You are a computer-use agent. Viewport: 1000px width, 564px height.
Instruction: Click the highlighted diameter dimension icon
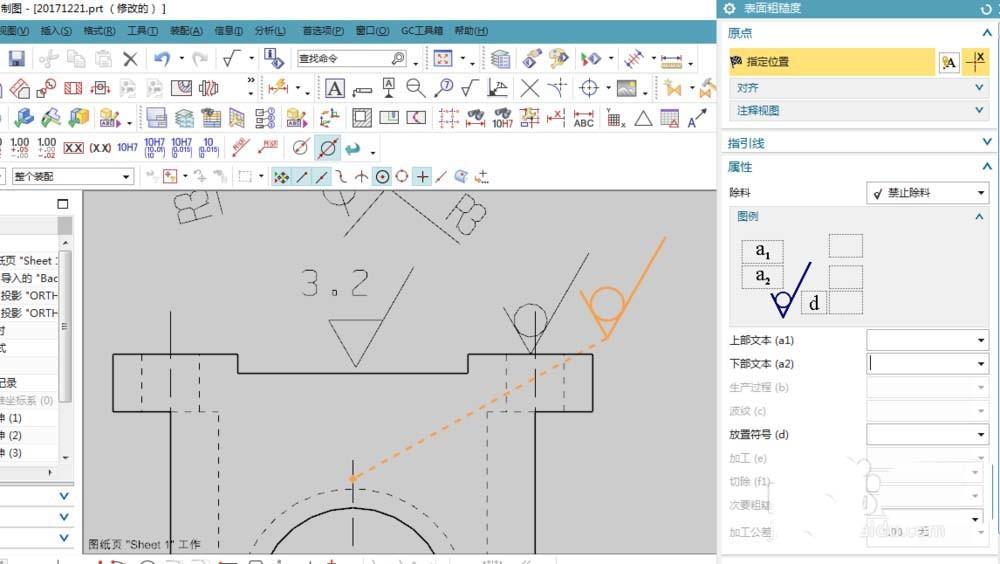click(328, 148)
